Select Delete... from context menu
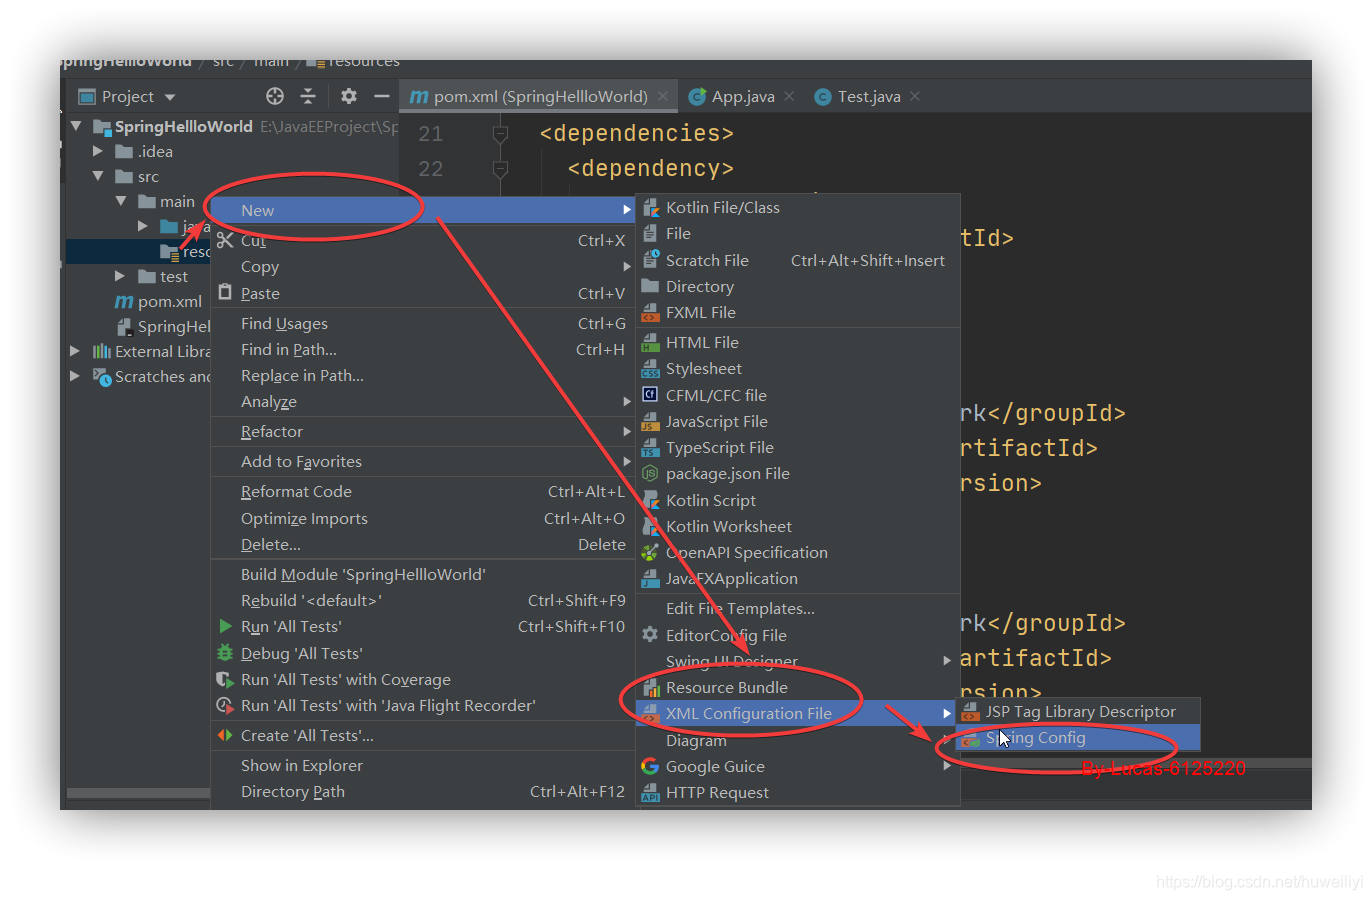The image size is (1372, 900). pos(423,544)
